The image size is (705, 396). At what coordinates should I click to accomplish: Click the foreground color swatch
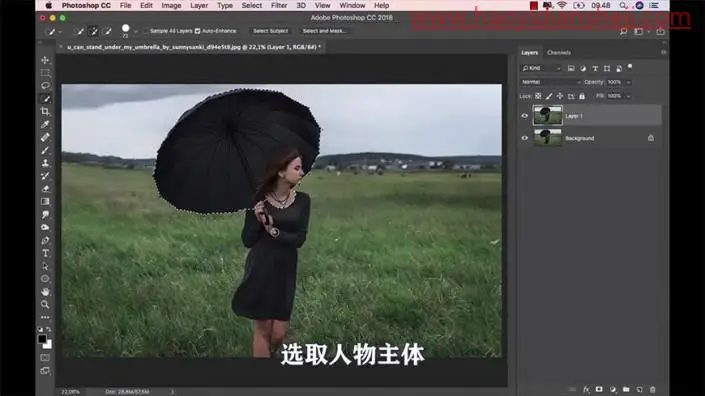tap(42, 338)
